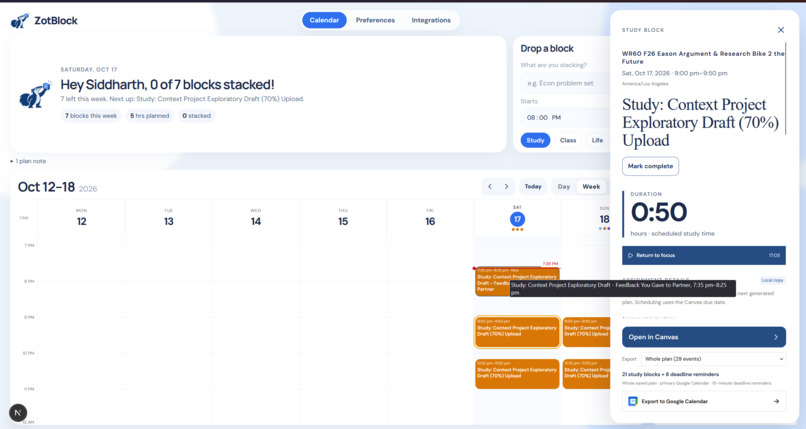Click the Hey Siddharth greeting heading
The image size is (806, 429).
tap(168, 84)
